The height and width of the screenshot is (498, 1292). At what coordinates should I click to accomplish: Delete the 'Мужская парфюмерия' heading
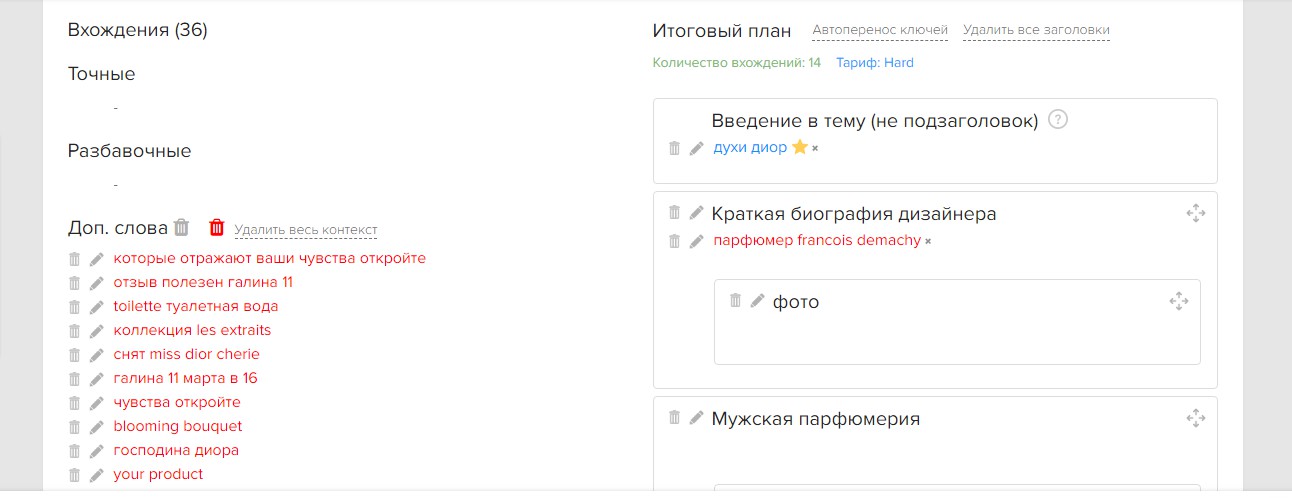[674, 417]
